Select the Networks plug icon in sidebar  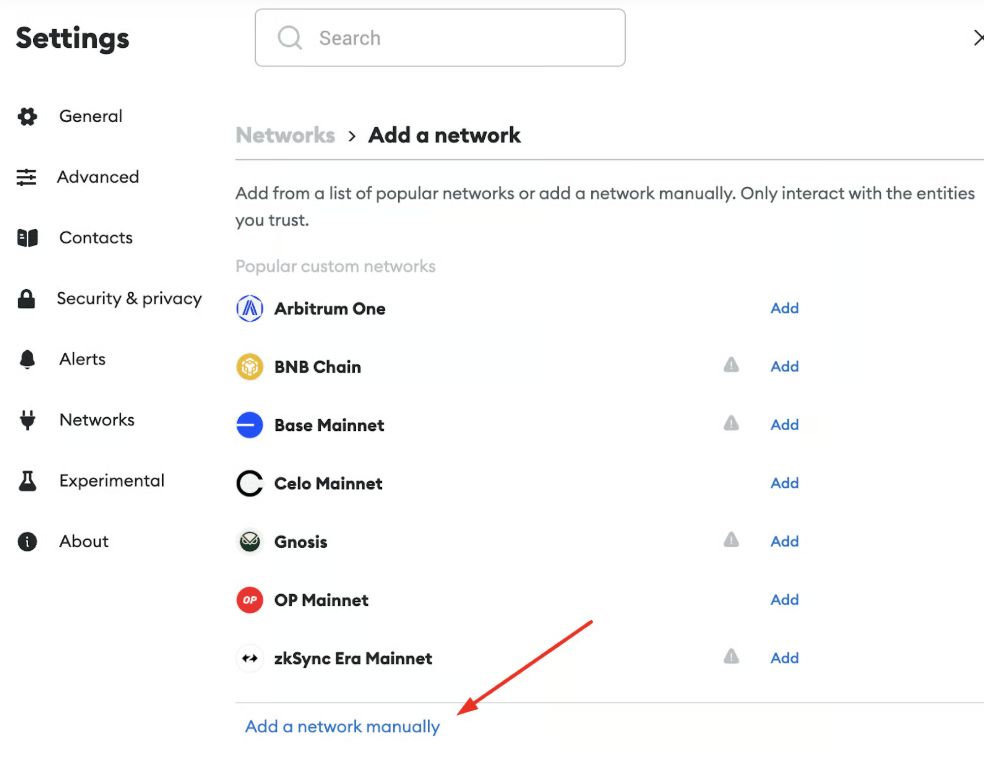pyautogui.click(x=27, y=420)
